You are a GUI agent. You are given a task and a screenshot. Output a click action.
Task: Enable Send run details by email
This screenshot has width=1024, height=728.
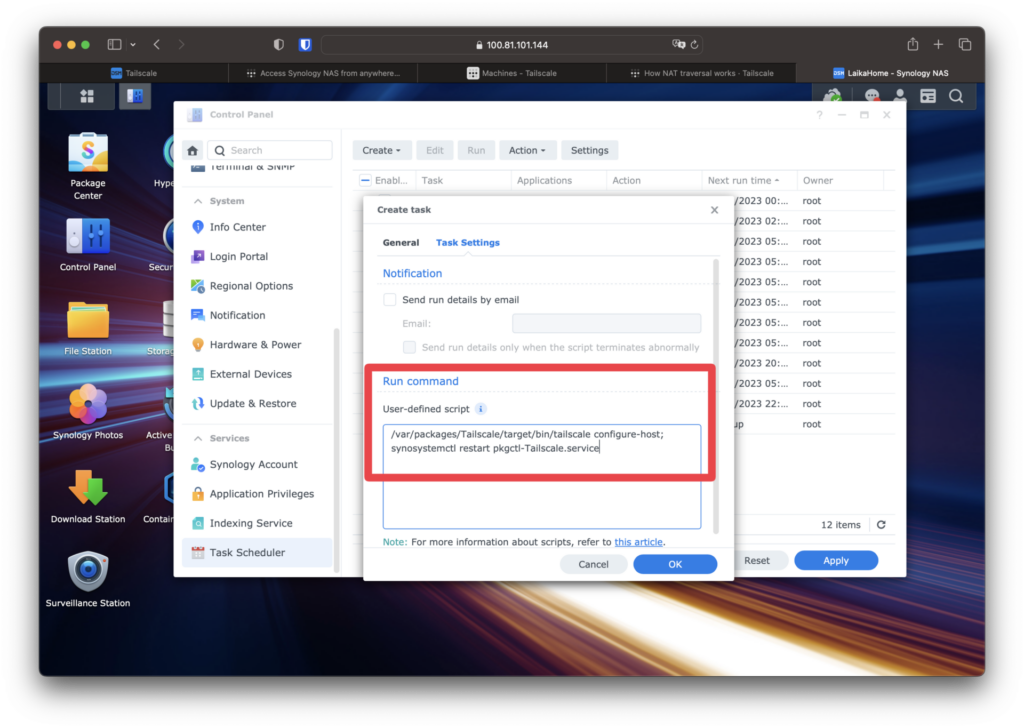(x=390, y=300)
